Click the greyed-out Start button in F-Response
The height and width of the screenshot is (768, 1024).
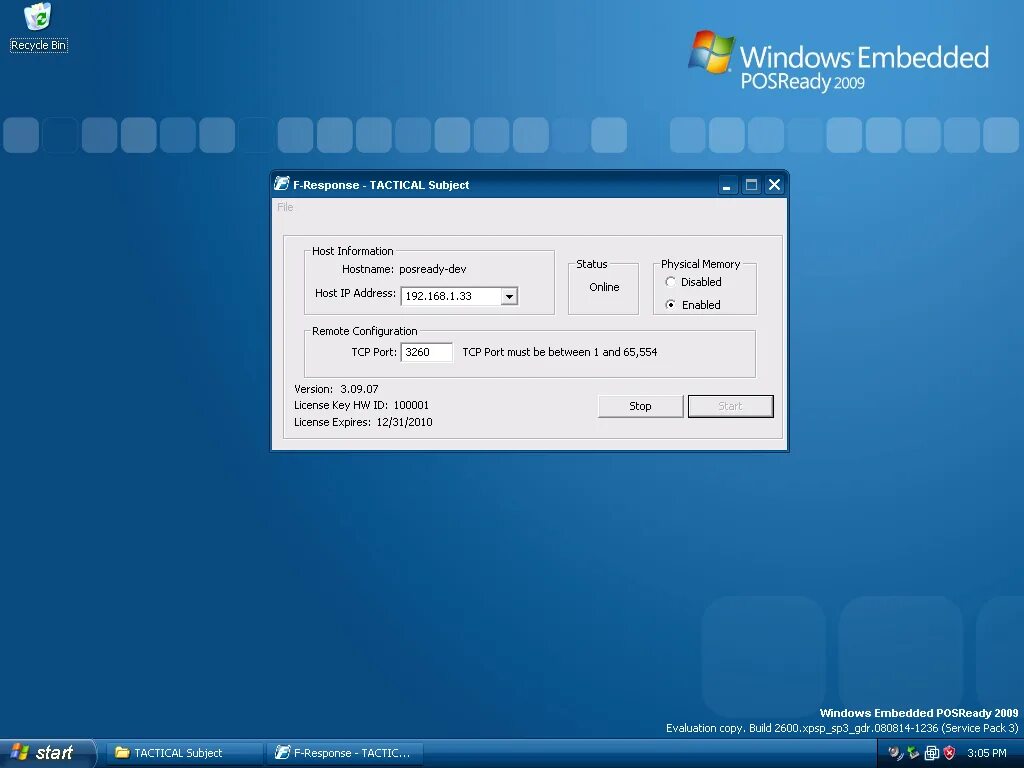point(730,406)
